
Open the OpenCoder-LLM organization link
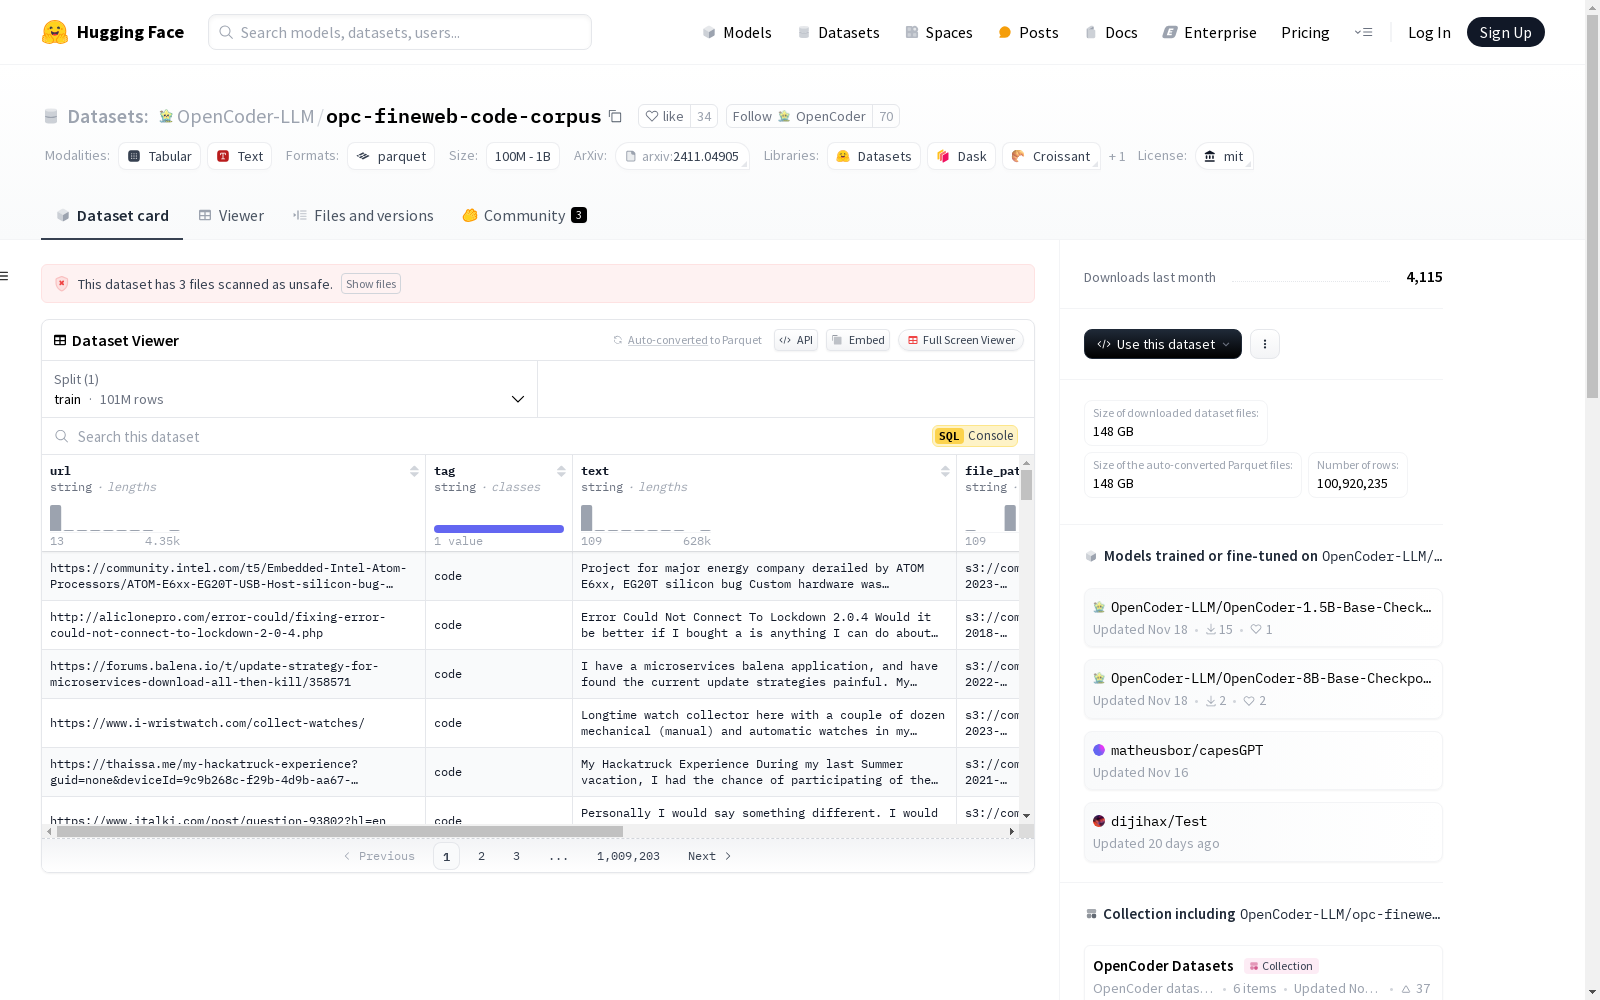245,117
